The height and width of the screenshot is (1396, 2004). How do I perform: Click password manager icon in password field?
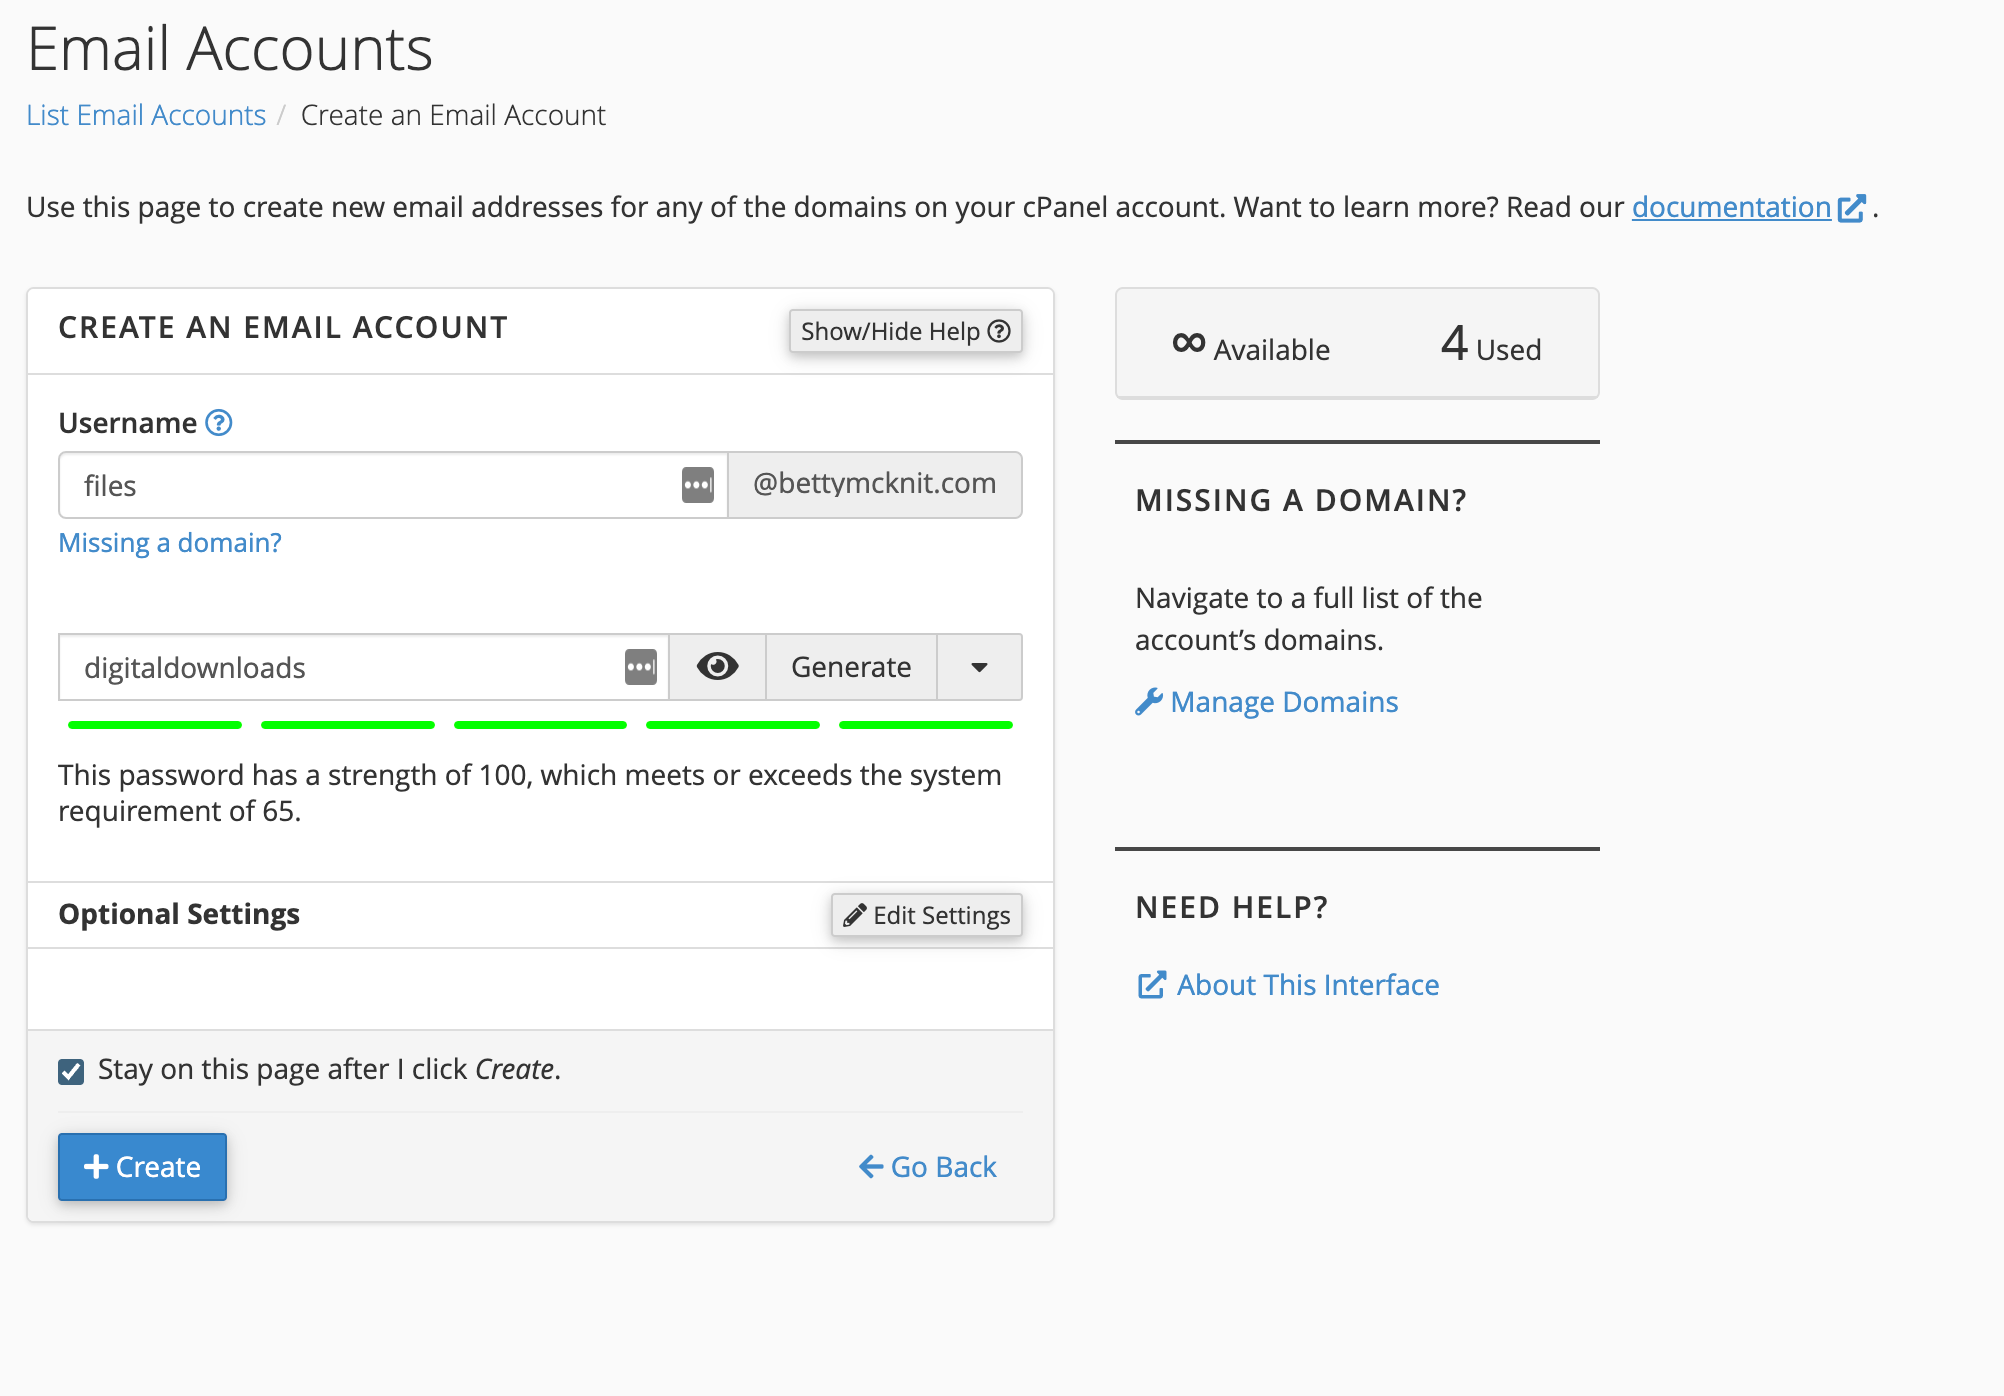pyautogui.click(x=640, y=667)
